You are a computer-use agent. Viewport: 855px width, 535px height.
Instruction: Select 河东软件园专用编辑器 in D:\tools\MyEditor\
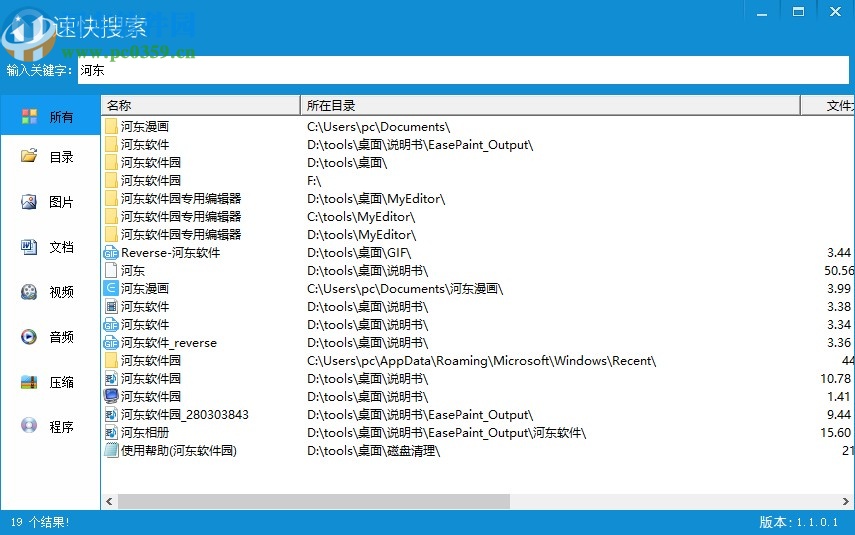click(x=181, y=235)
